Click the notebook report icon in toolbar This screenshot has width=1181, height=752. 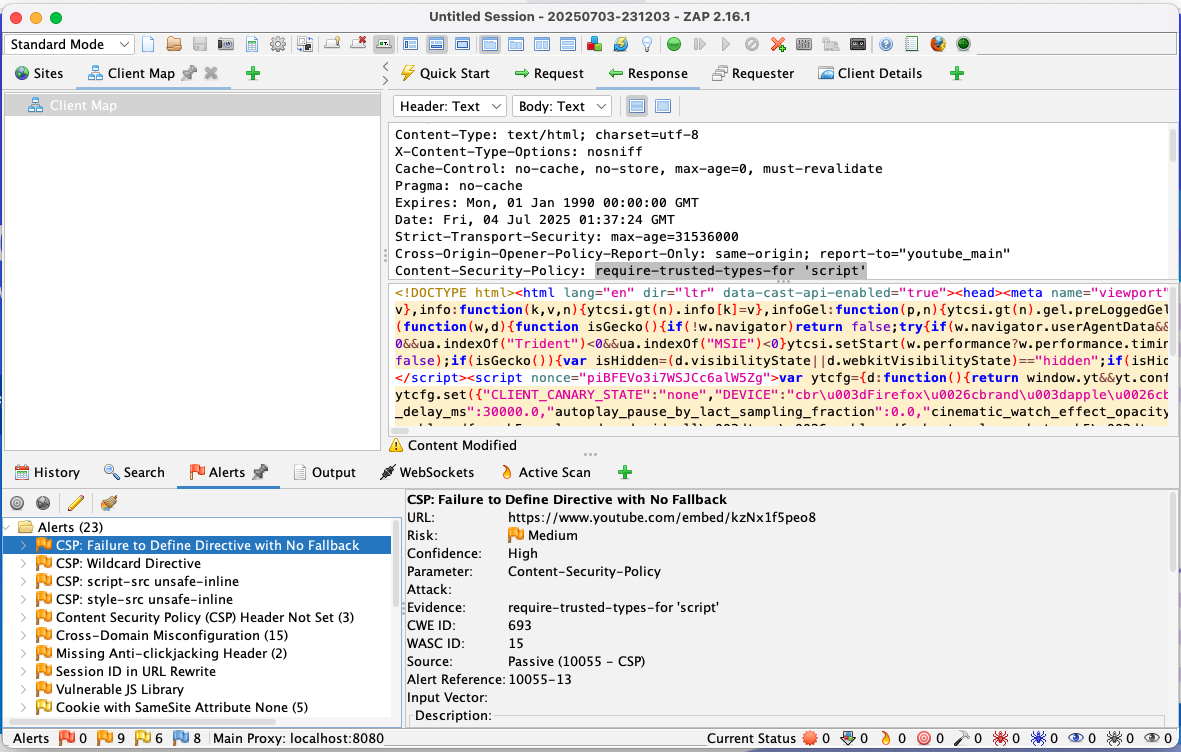point(911,44)
